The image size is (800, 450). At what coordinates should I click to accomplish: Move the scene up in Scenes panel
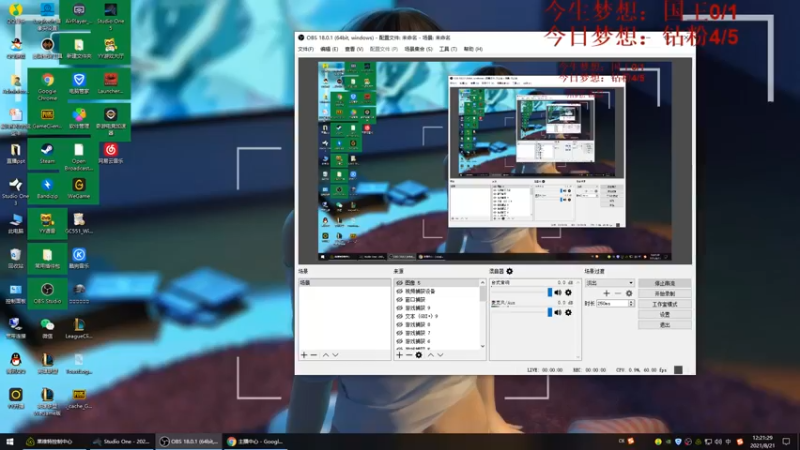pyautogui.click(x=326, y=355)
